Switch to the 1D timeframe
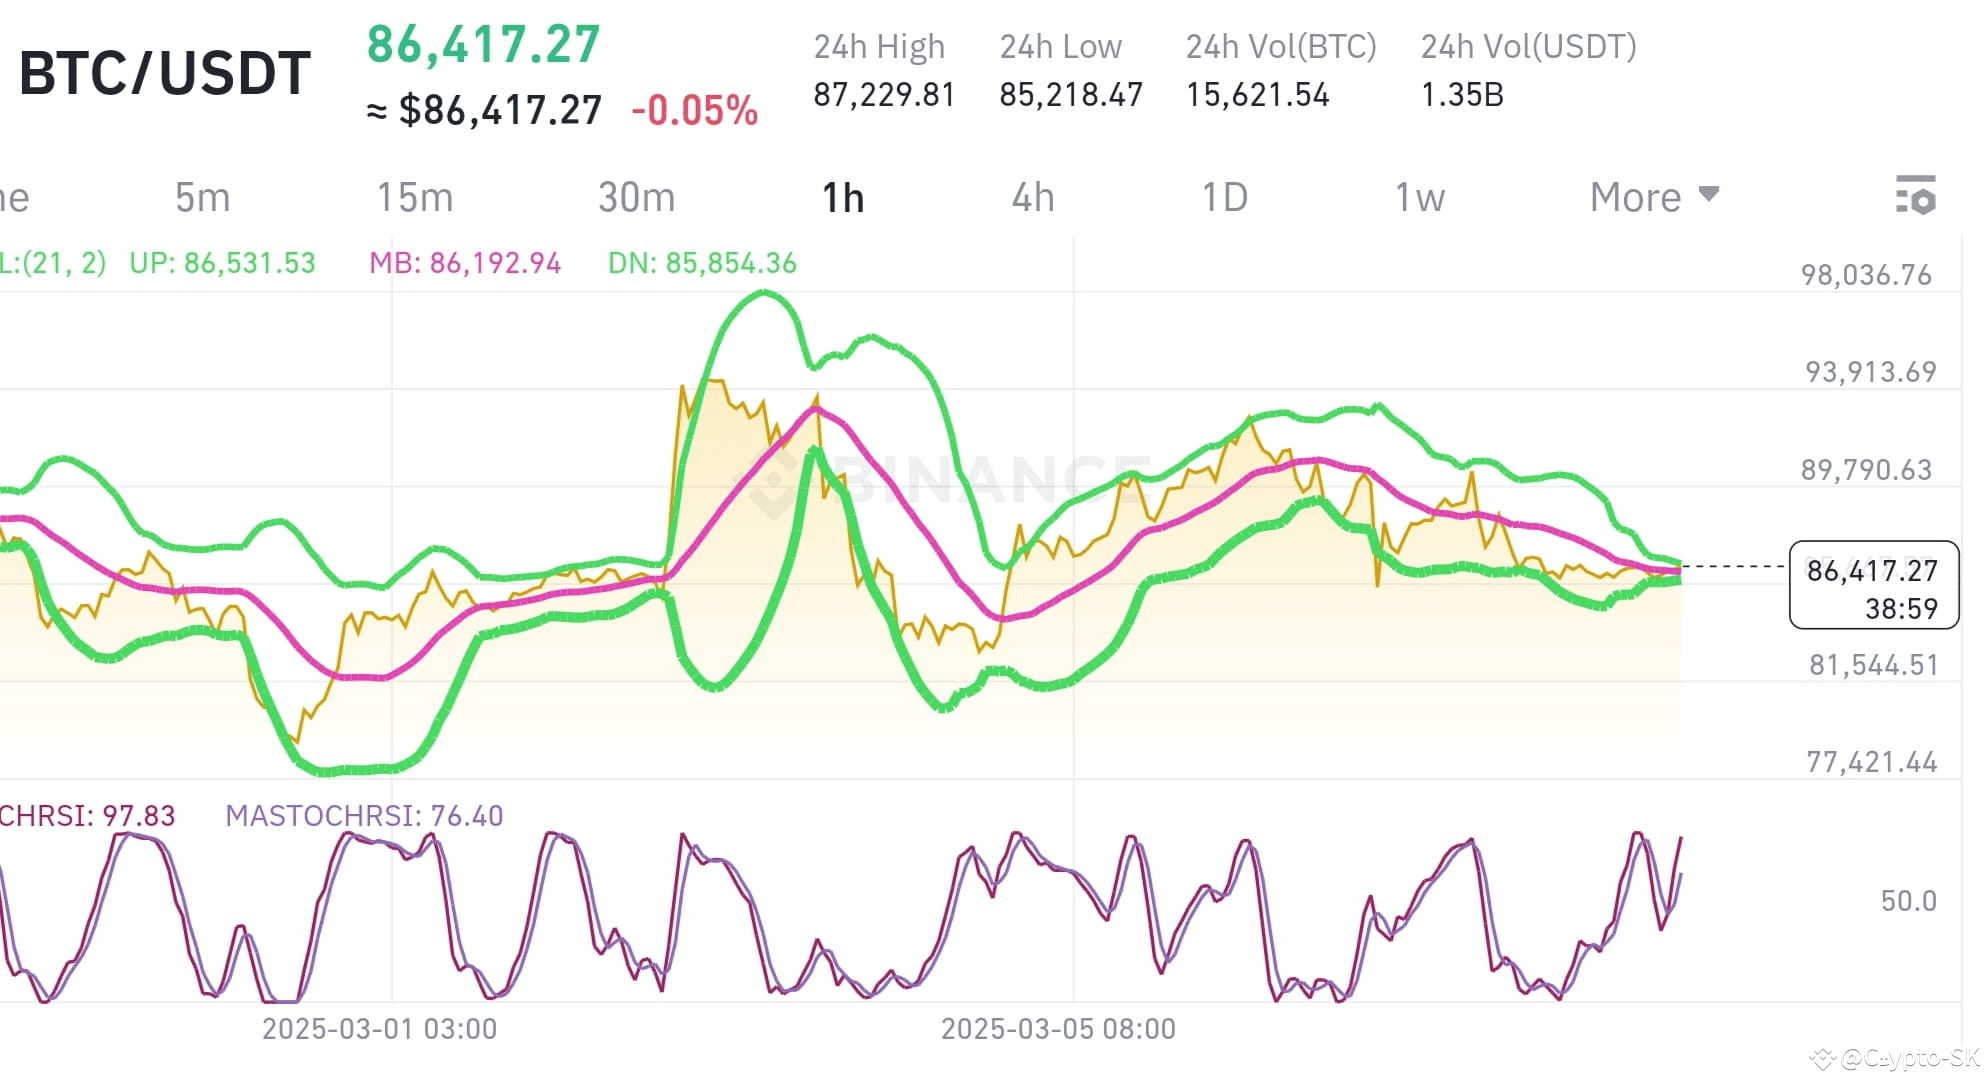Viewport: 1988px width, 1080px height. tap(1224, 197)
